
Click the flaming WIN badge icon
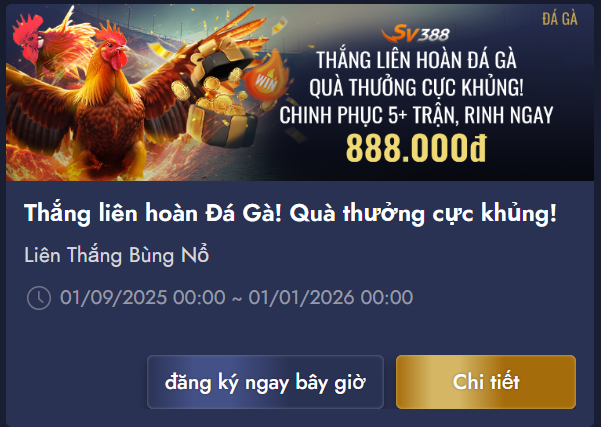coord(267,76)
